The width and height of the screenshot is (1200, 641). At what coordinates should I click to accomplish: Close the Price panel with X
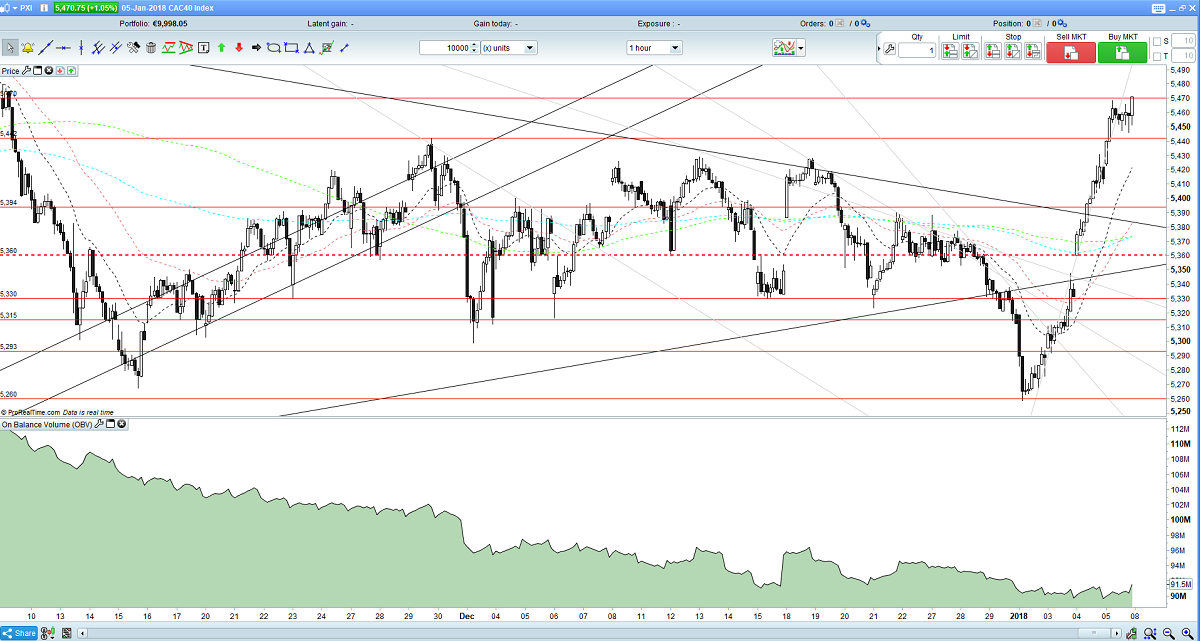tap(48, 71)
